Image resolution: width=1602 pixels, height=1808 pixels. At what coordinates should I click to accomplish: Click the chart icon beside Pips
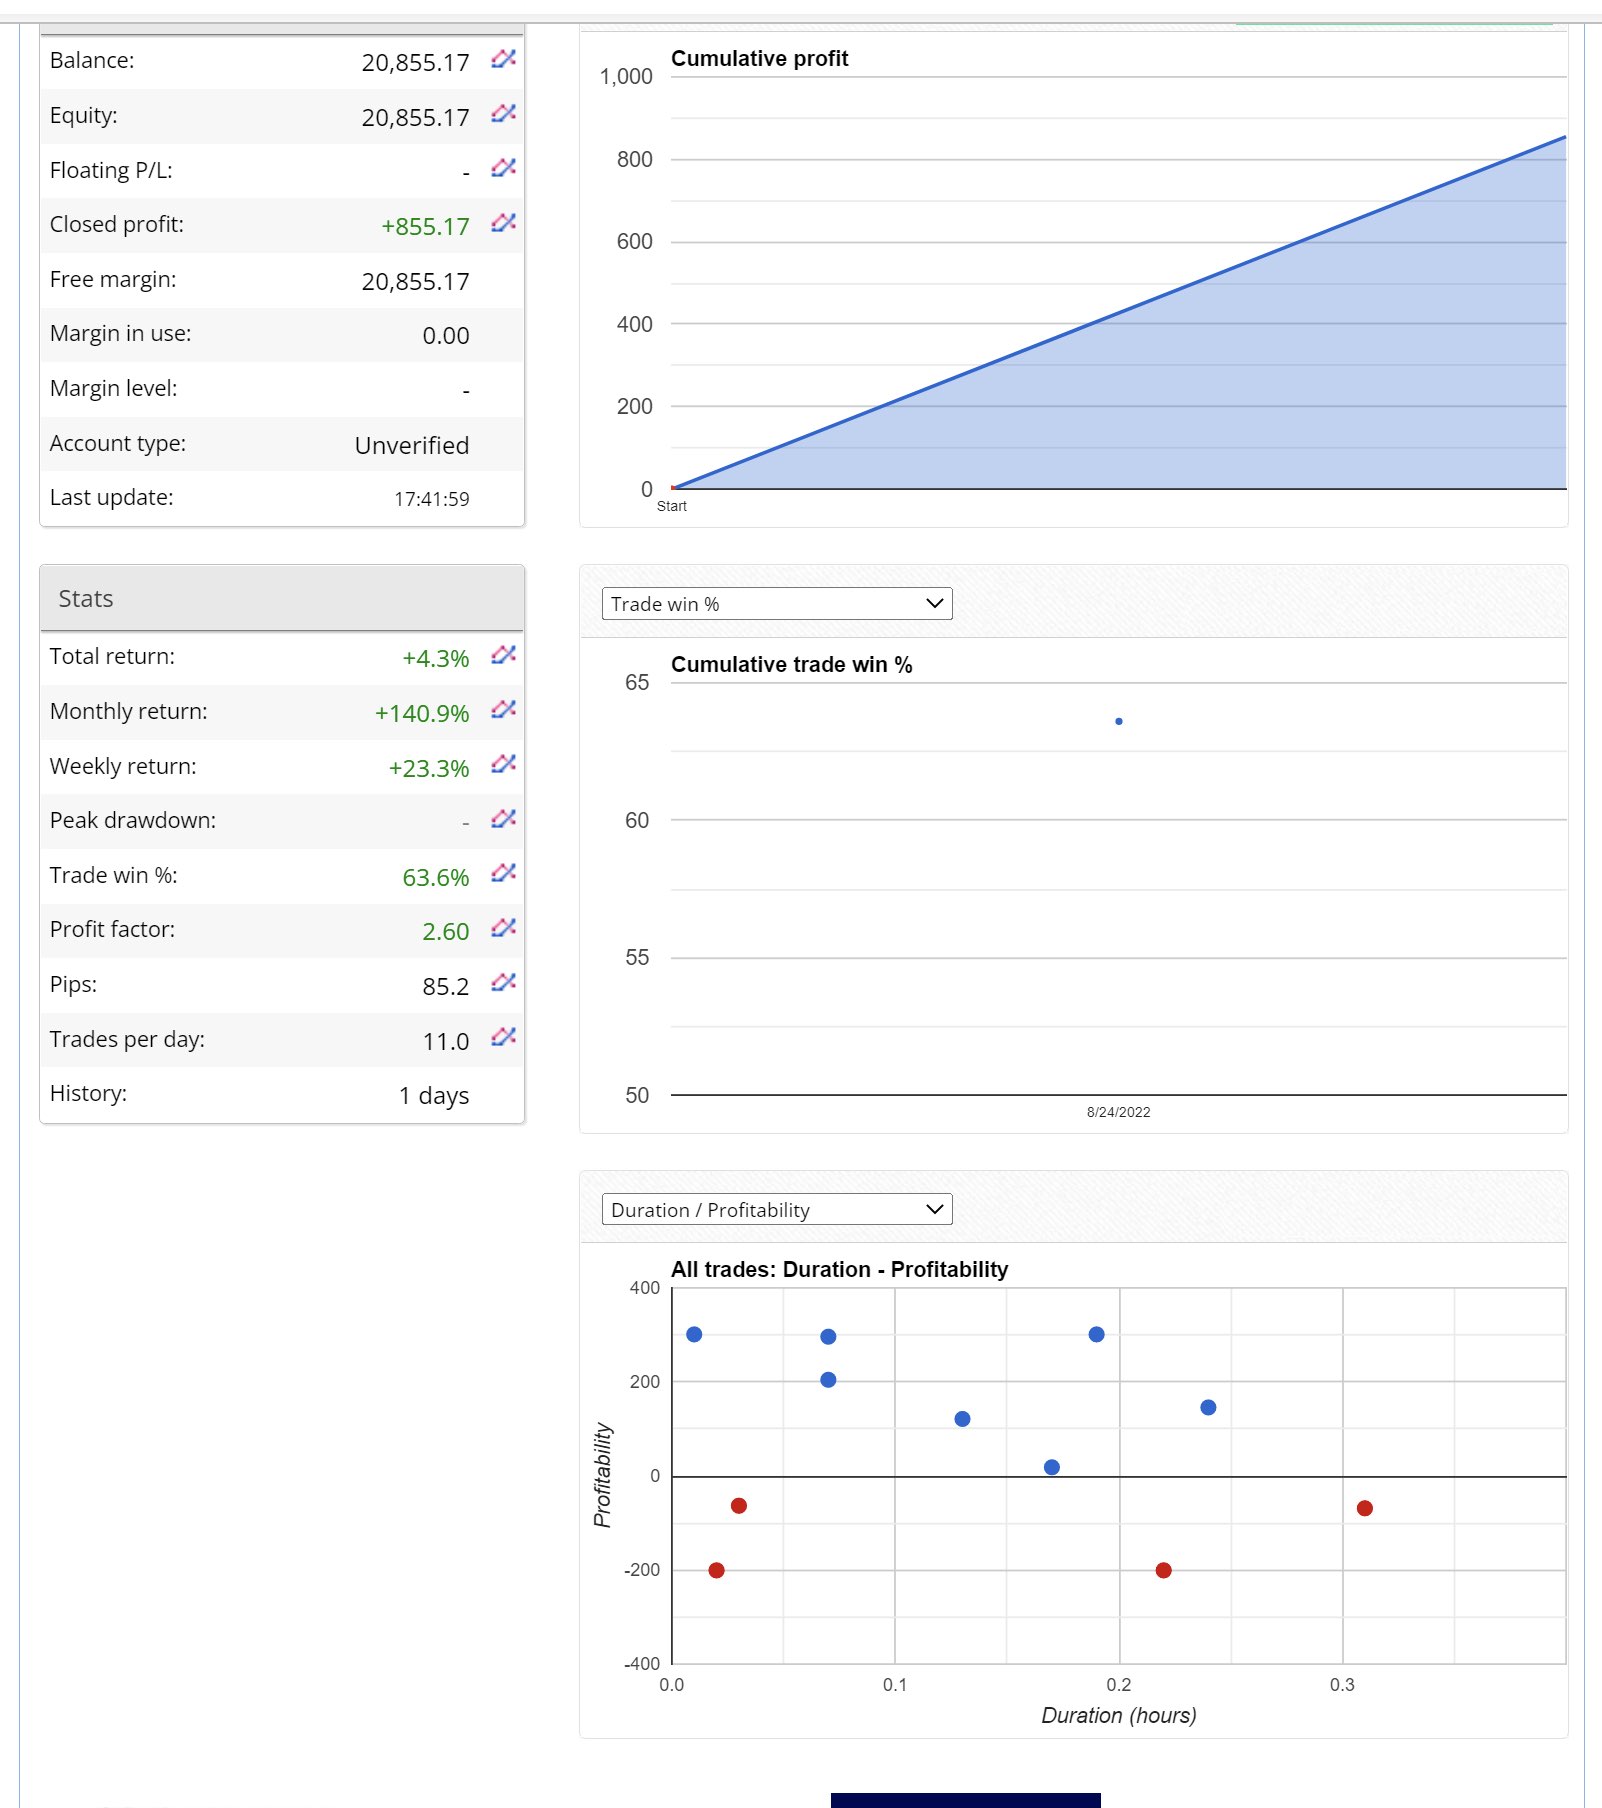503,983
